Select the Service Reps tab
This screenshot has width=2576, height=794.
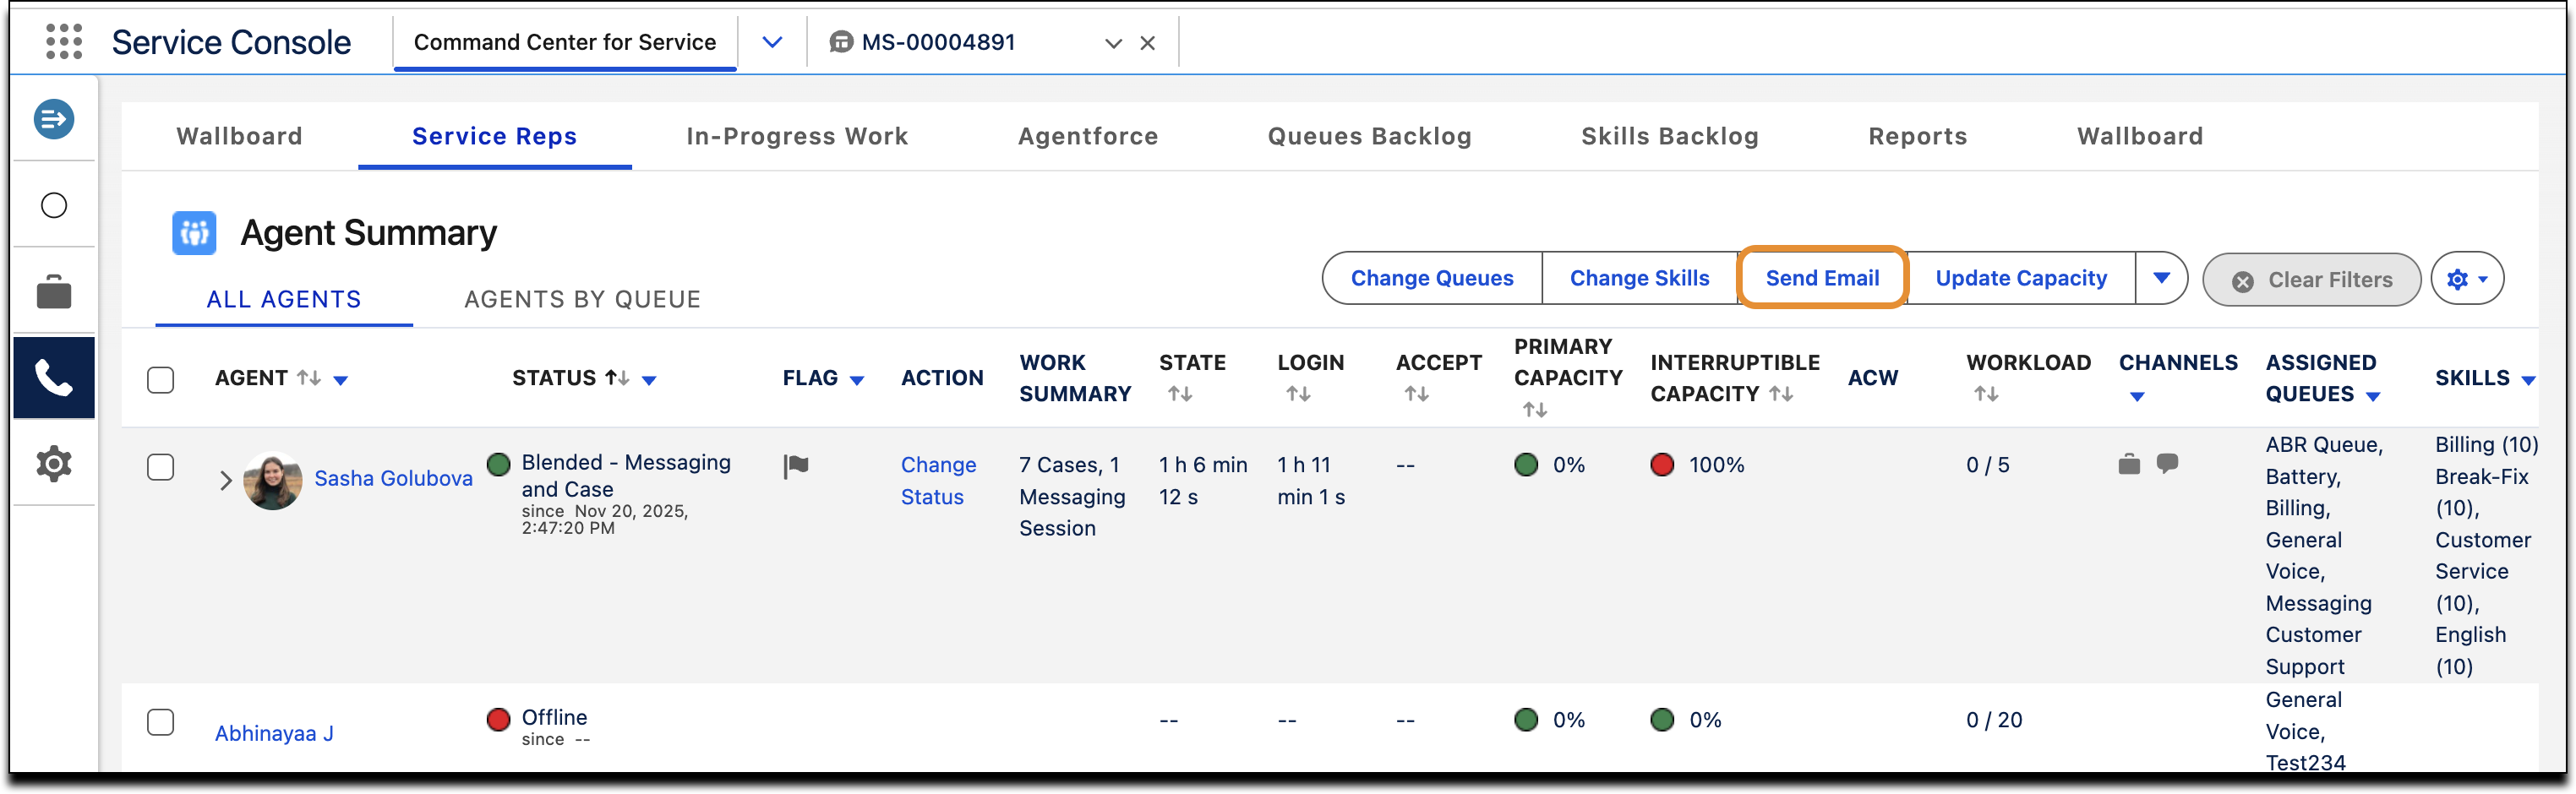click(x=495, y=136)
